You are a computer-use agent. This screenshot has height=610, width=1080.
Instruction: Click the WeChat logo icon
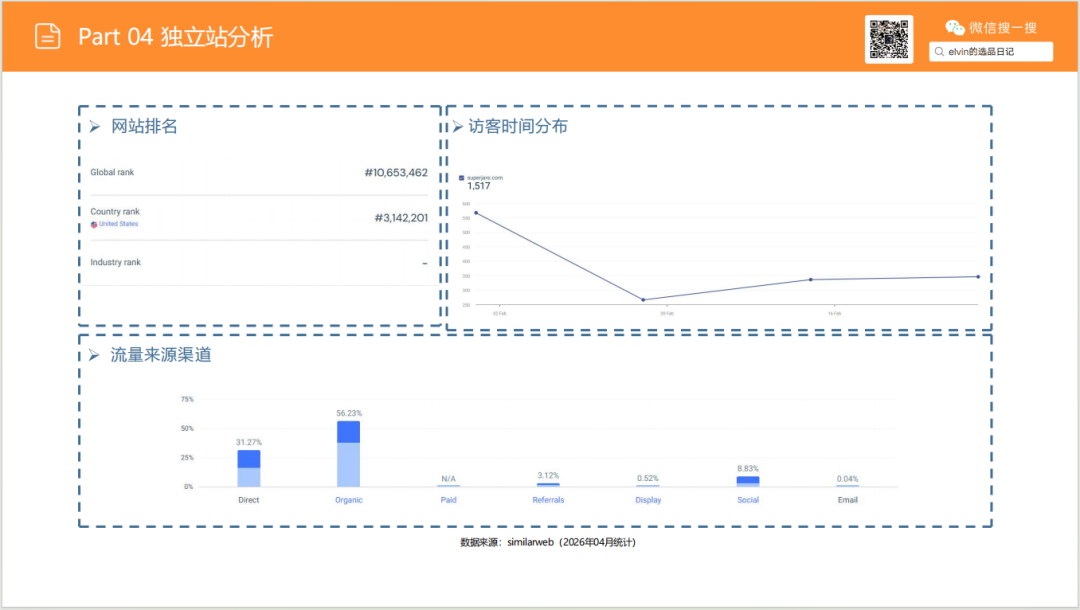(x=956, y=28)
